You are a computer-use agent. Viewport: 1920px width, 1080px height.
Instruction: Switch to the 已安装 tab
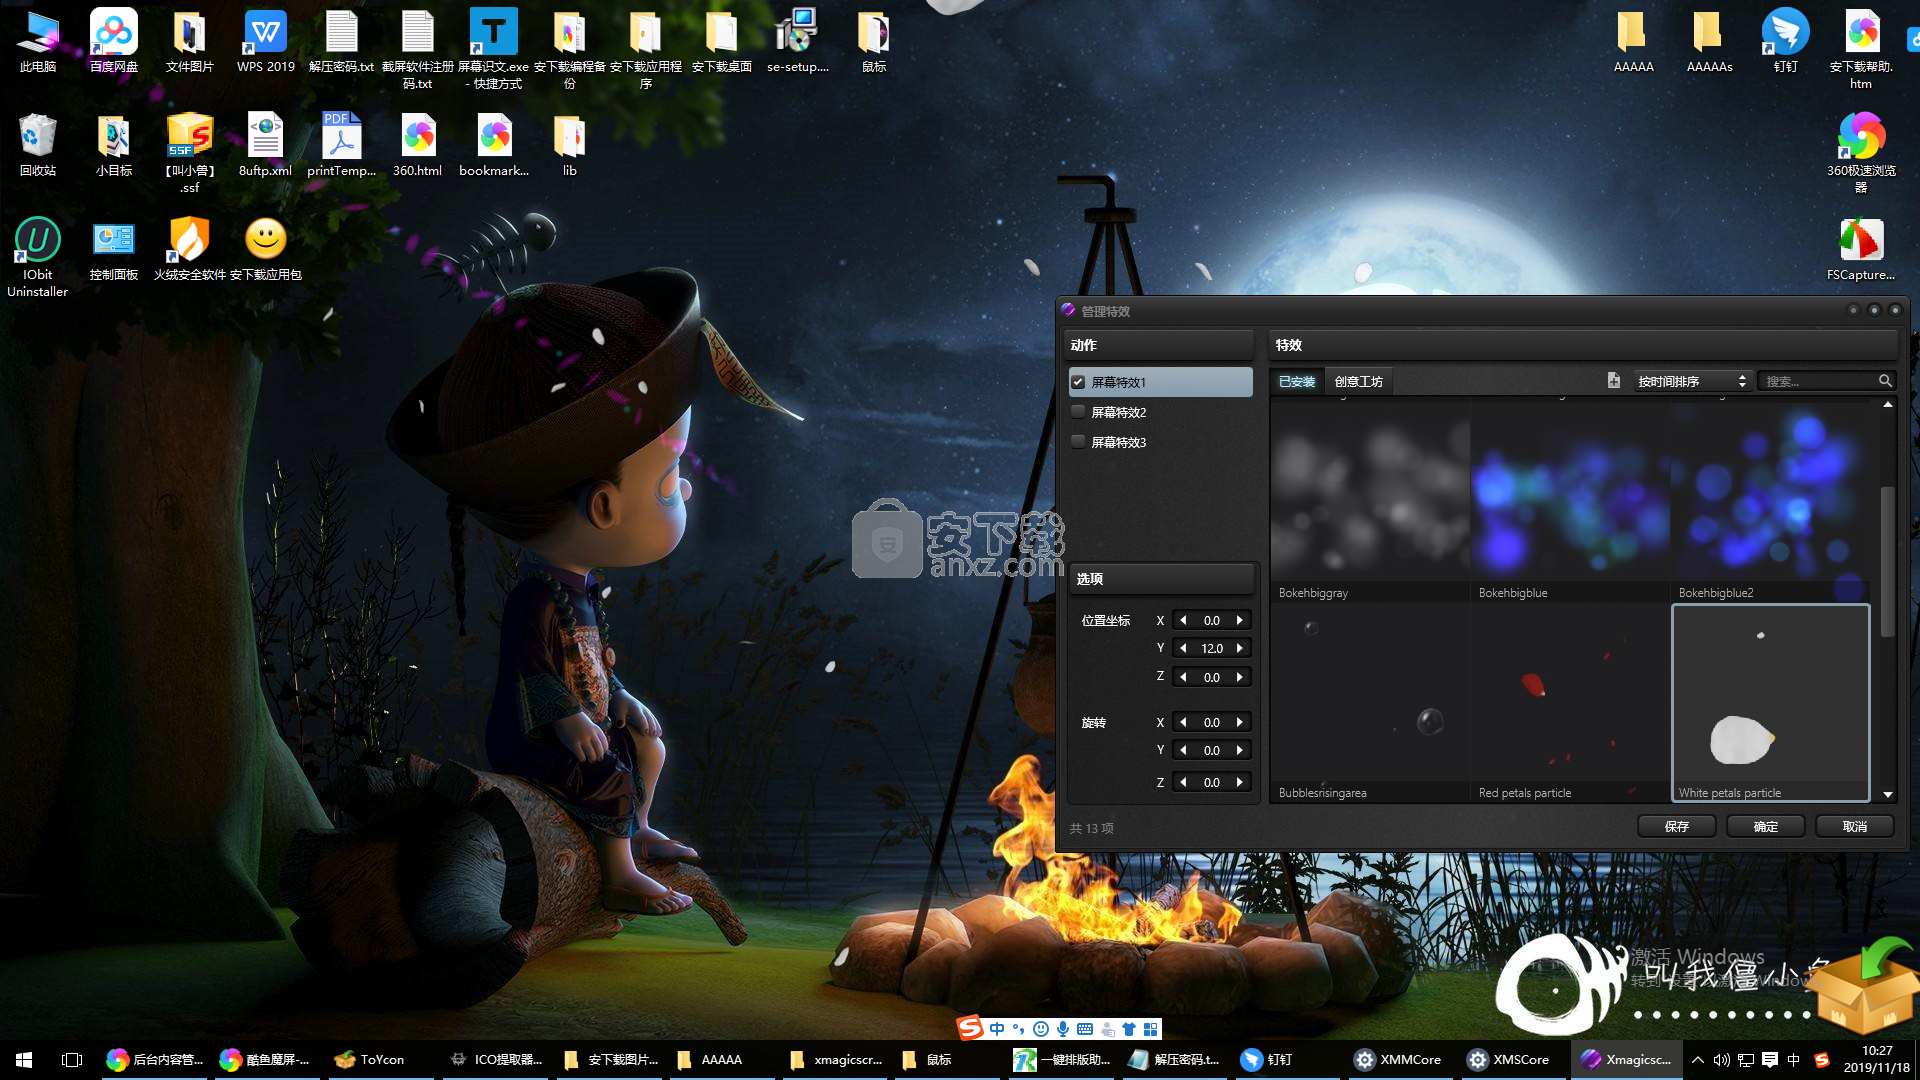tap(1297, 381)
